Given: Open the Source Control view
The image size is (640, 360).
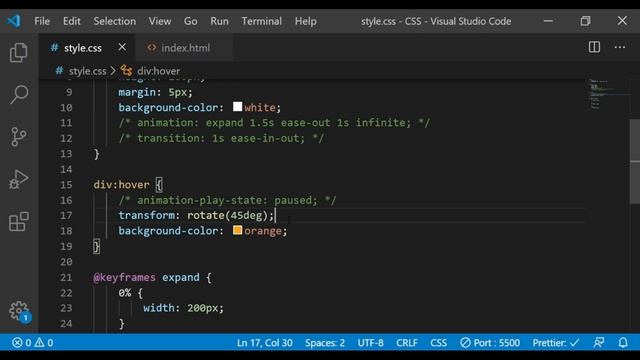Looking at the screenshot, I should pyautogui.click(x=19, y=137).
